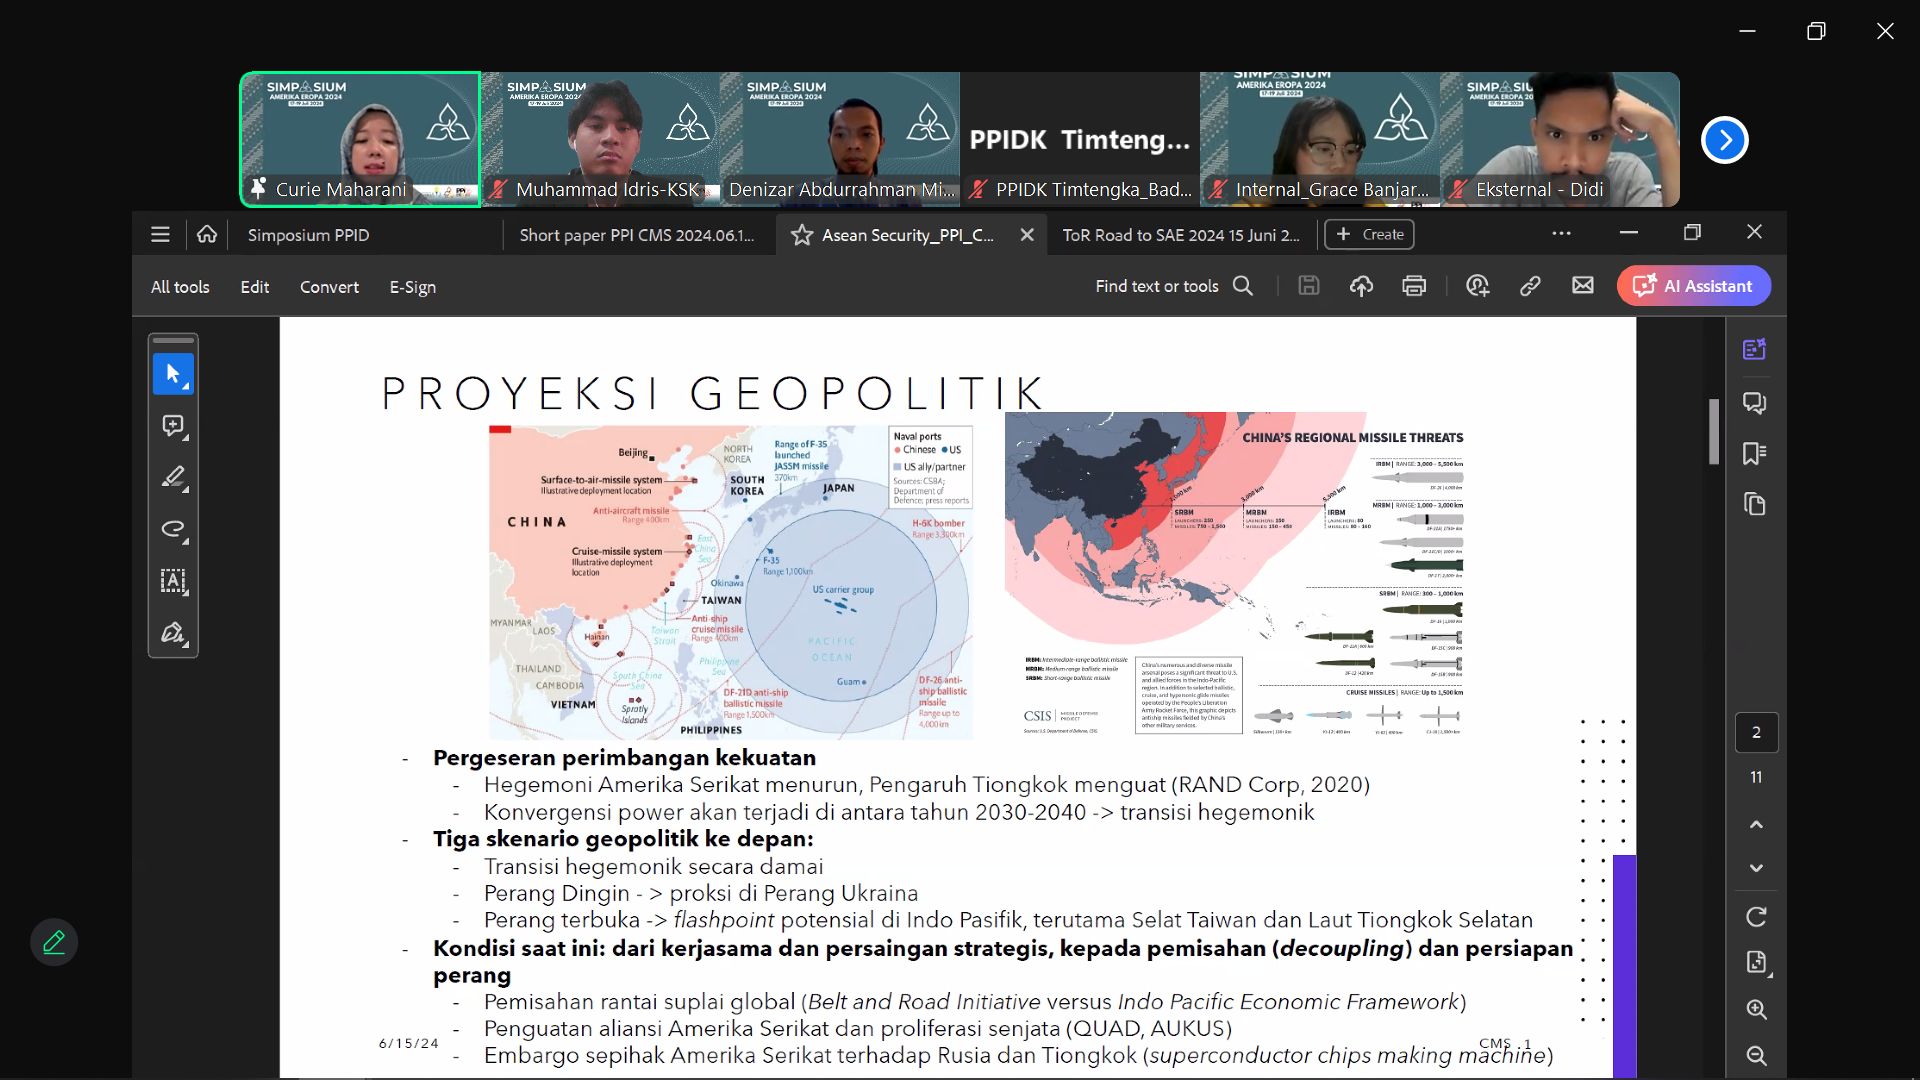Go to next page with down chevron

(1756, 868)
